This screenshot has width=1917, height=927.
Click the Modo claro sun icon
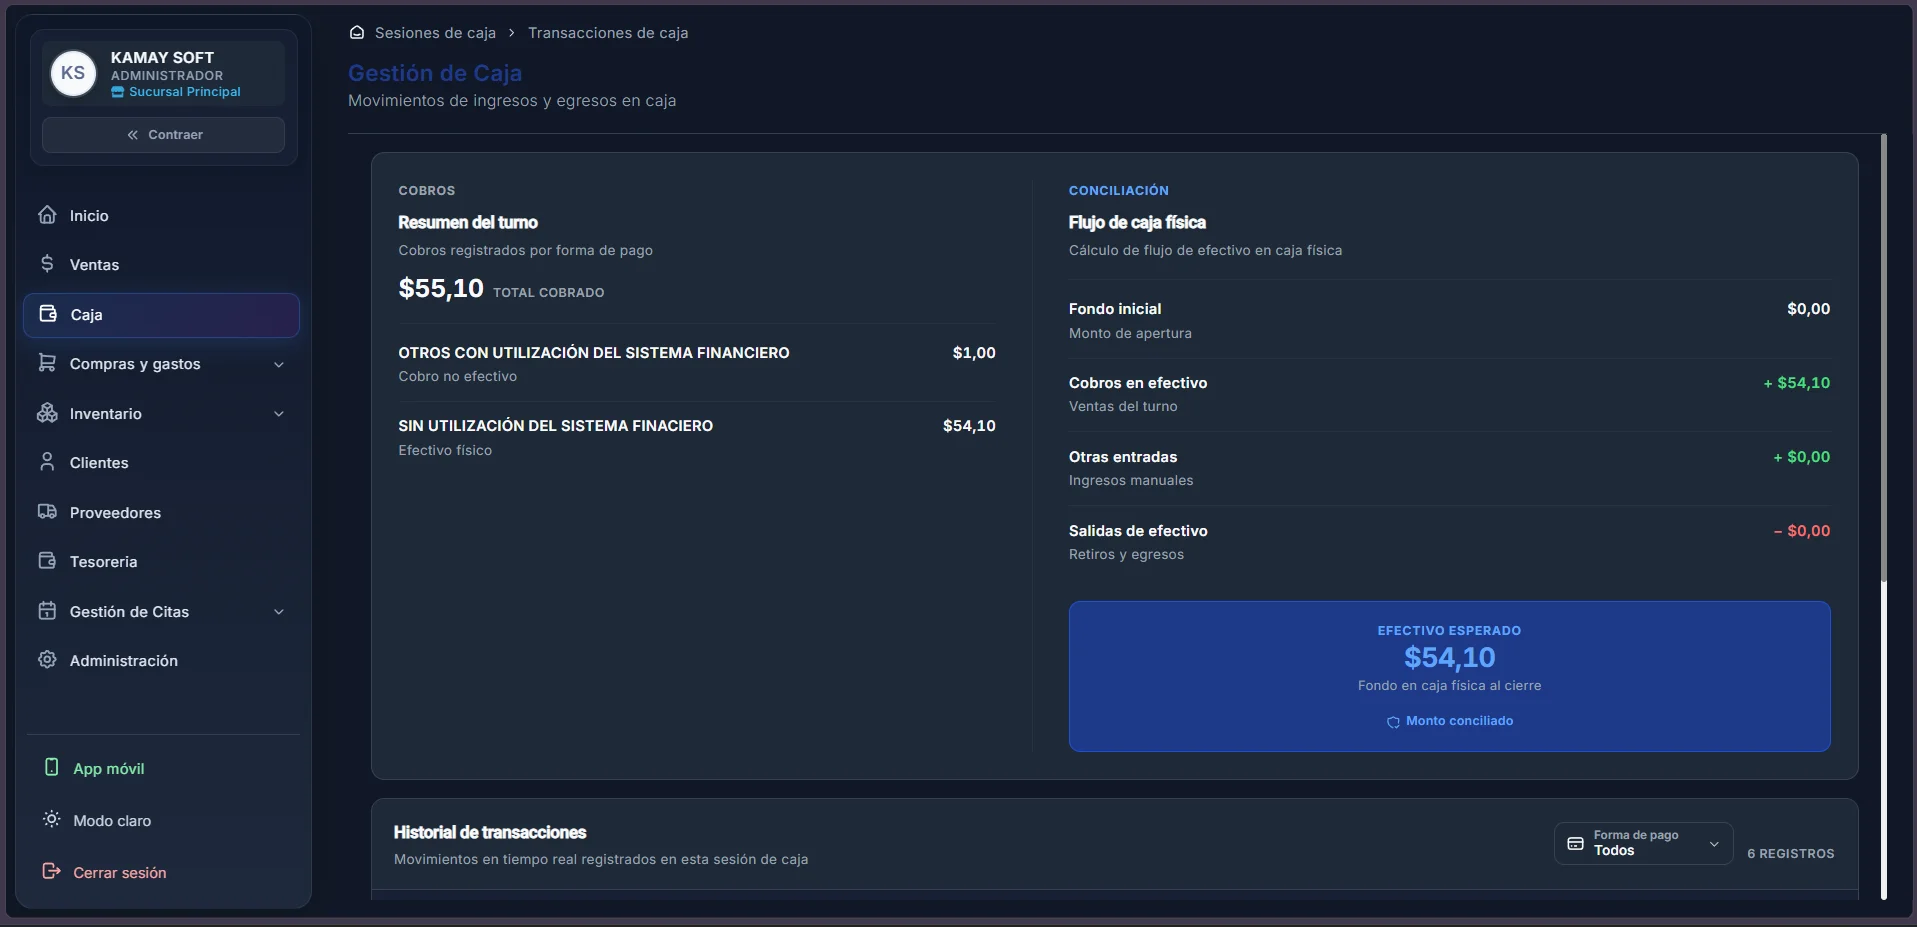coord(52,819)
